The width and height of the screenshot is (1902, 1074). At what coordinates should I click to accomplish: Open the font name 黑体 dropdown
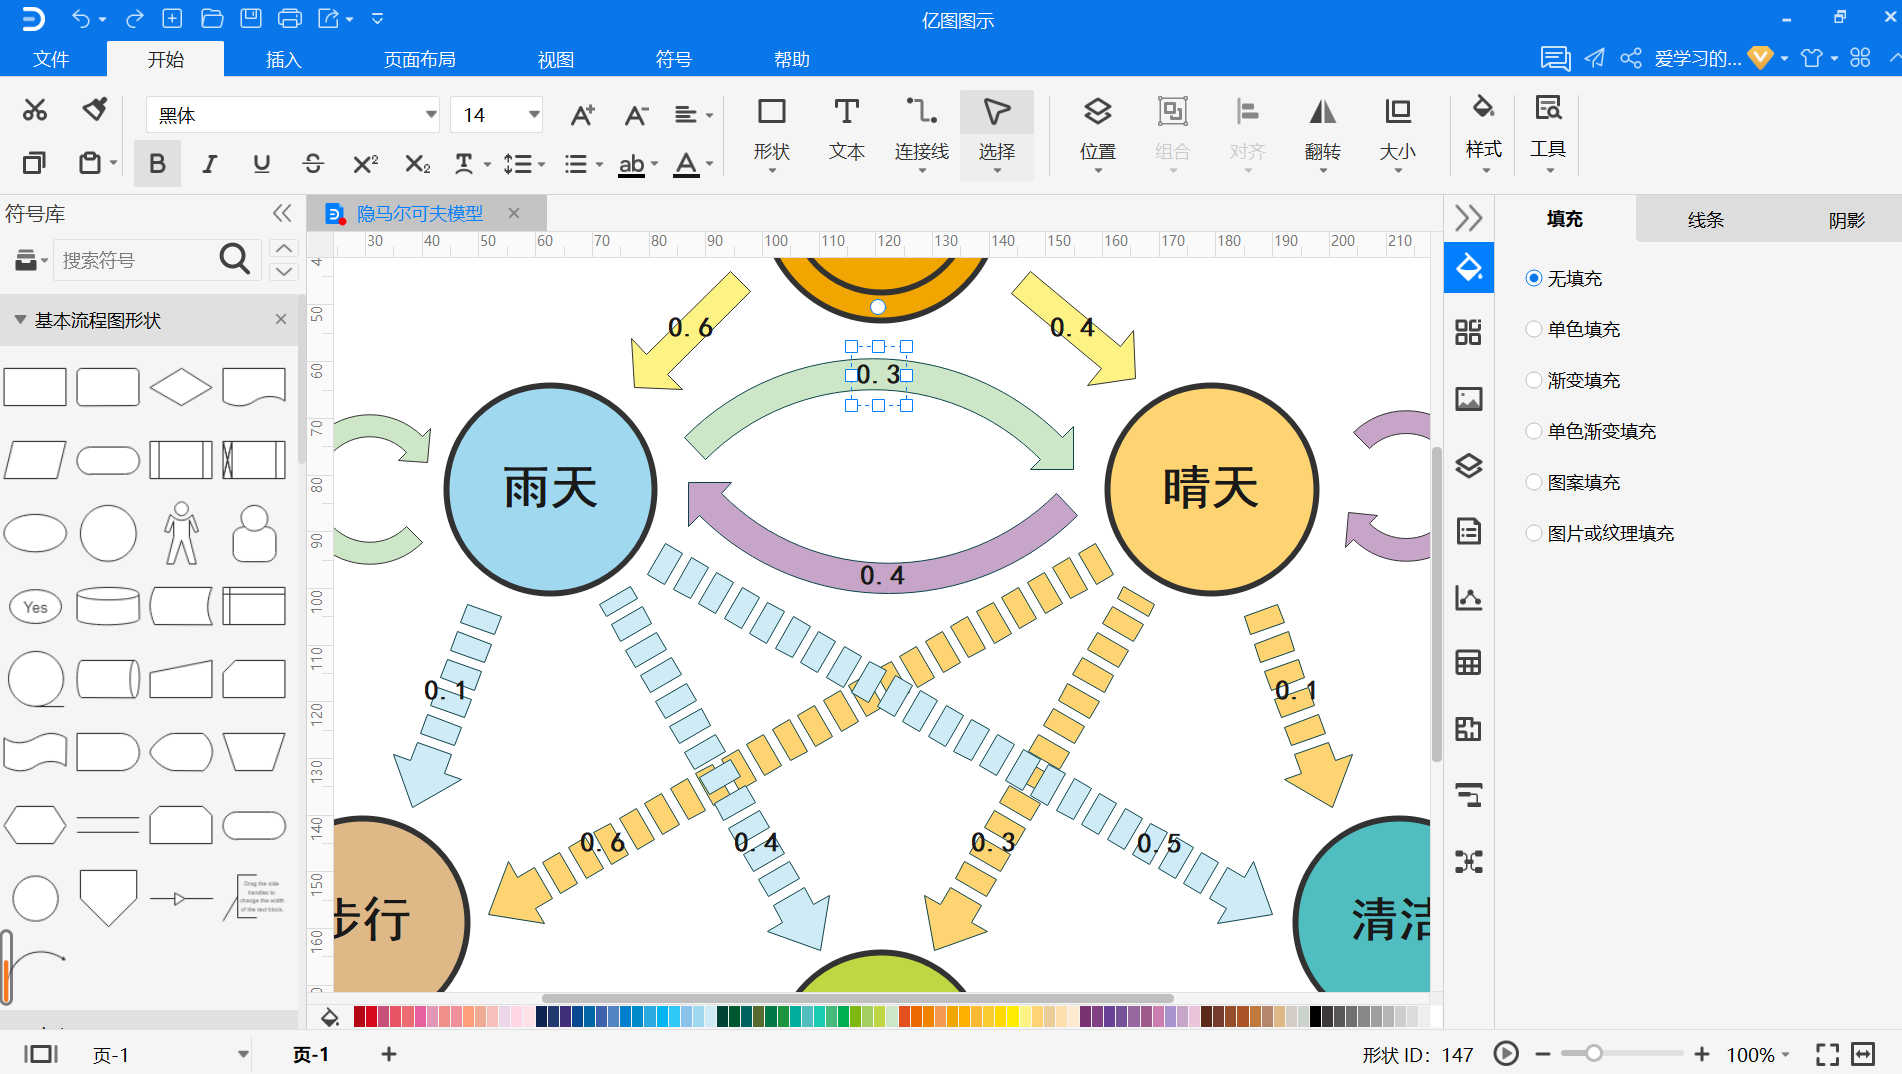pos(431,114)
